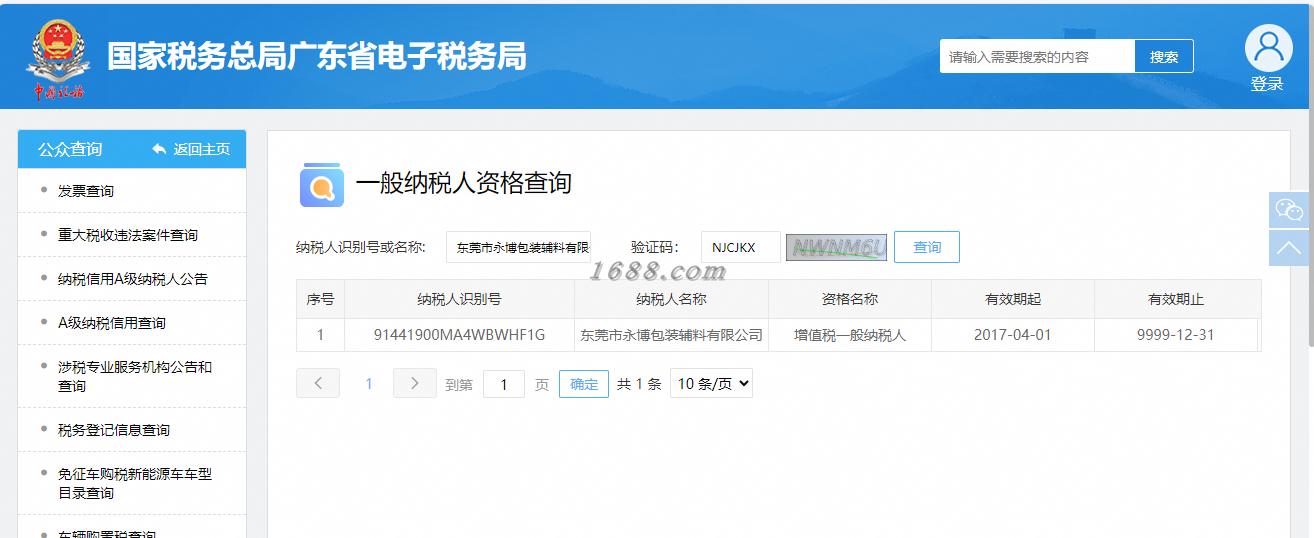The height and width of the screenshot is (538, 1314).
Task: Select page number 1 in pagination
Action: [x=369, y=384]
